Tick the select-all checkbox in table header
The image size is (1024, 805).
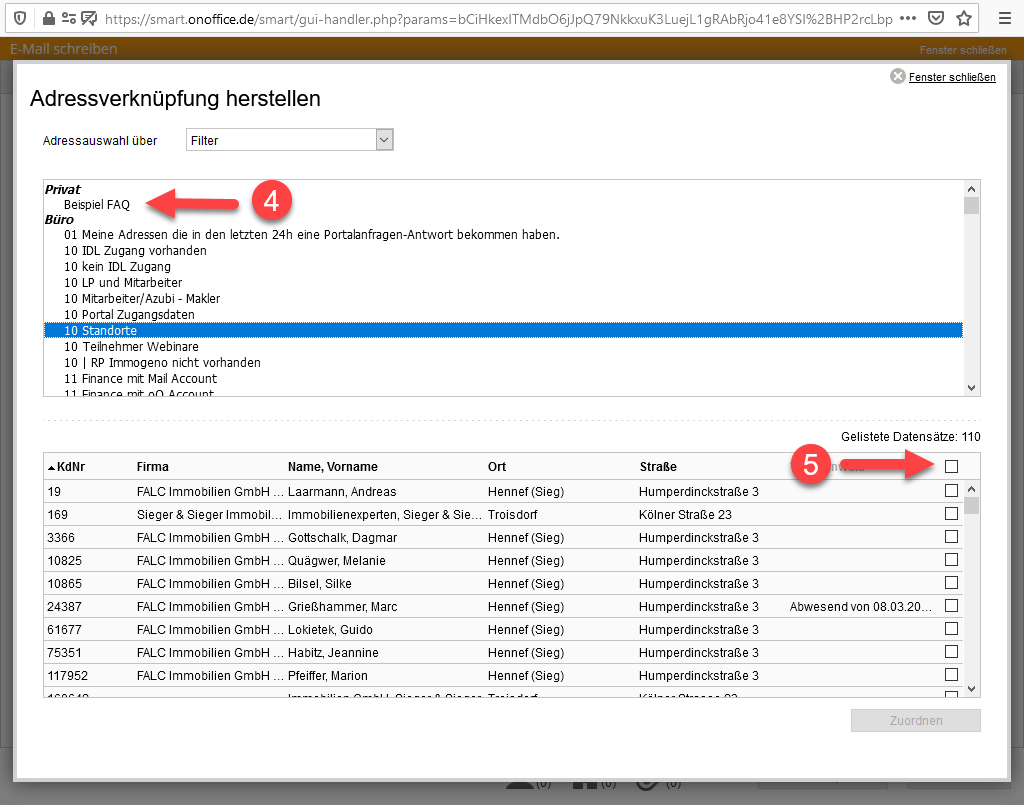(x=951, y=466)
